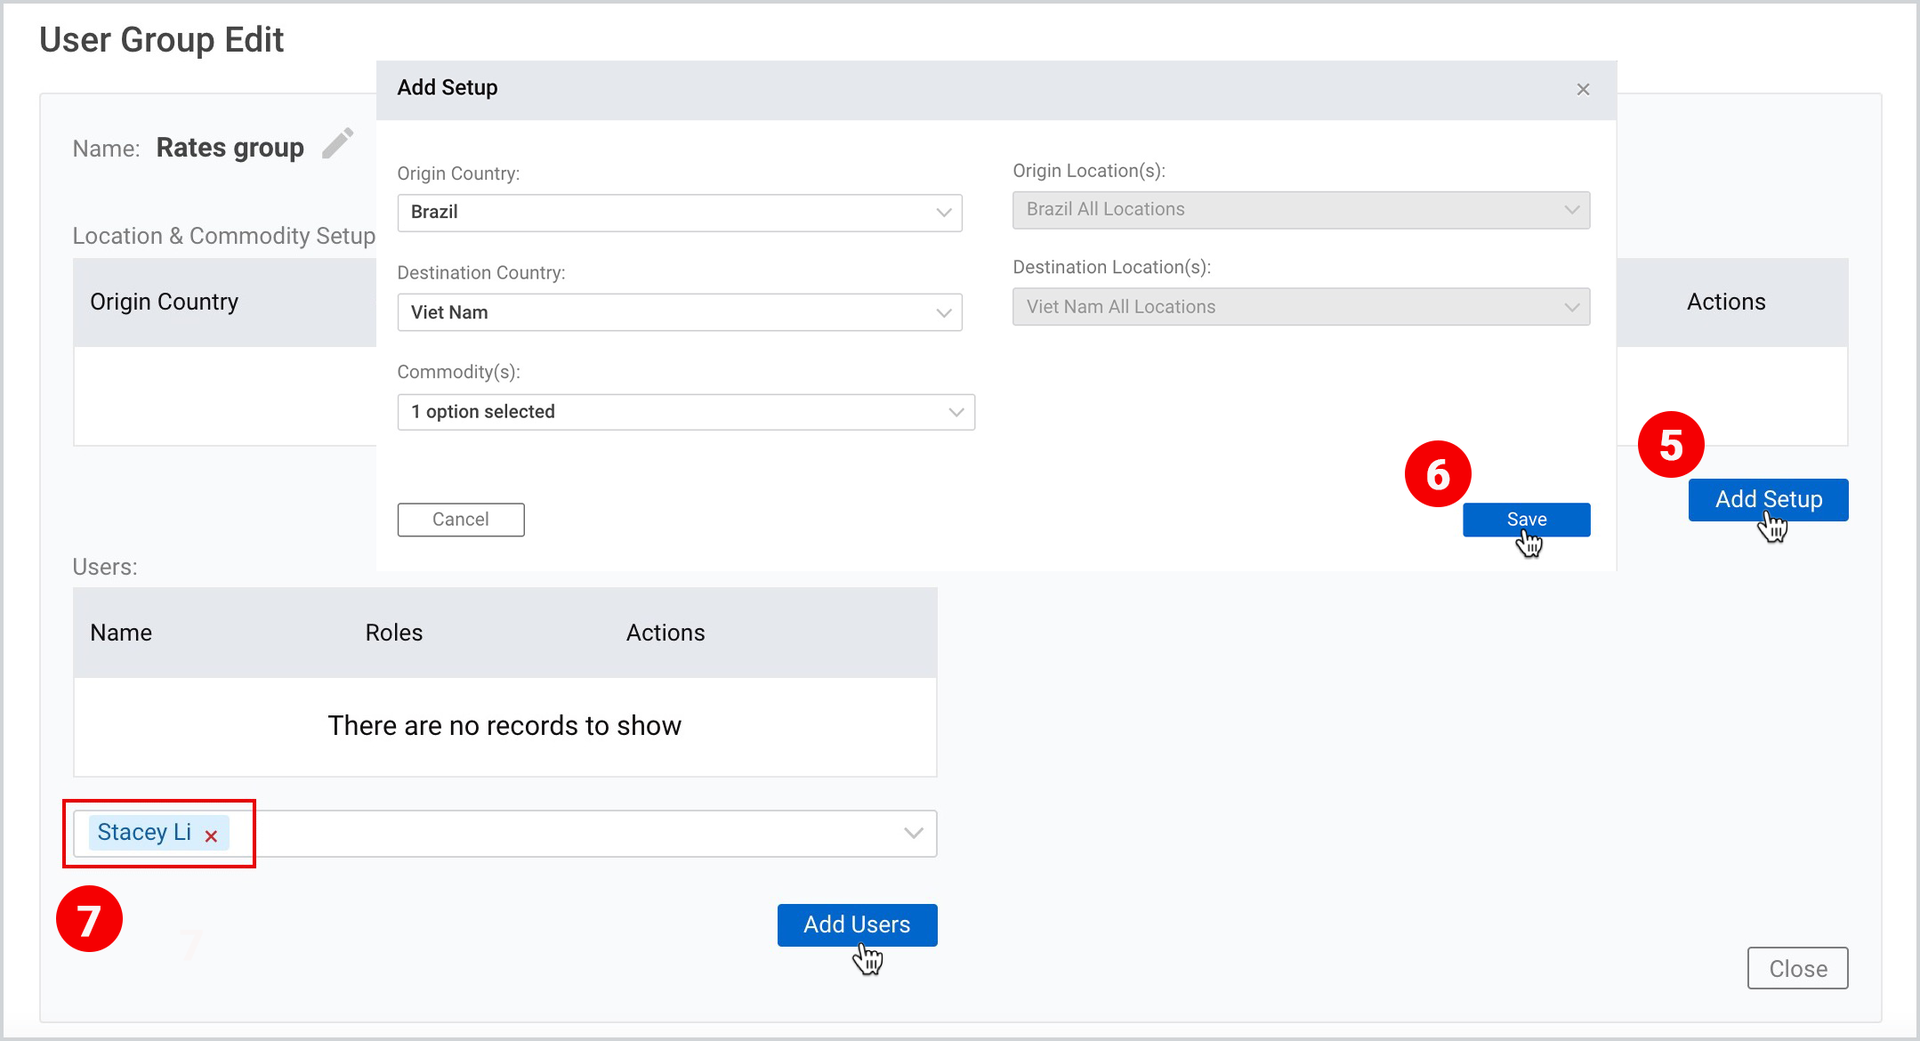Click the User Group Edit heading
This screenshot has width=1920, height=1041.
(162, 40)
